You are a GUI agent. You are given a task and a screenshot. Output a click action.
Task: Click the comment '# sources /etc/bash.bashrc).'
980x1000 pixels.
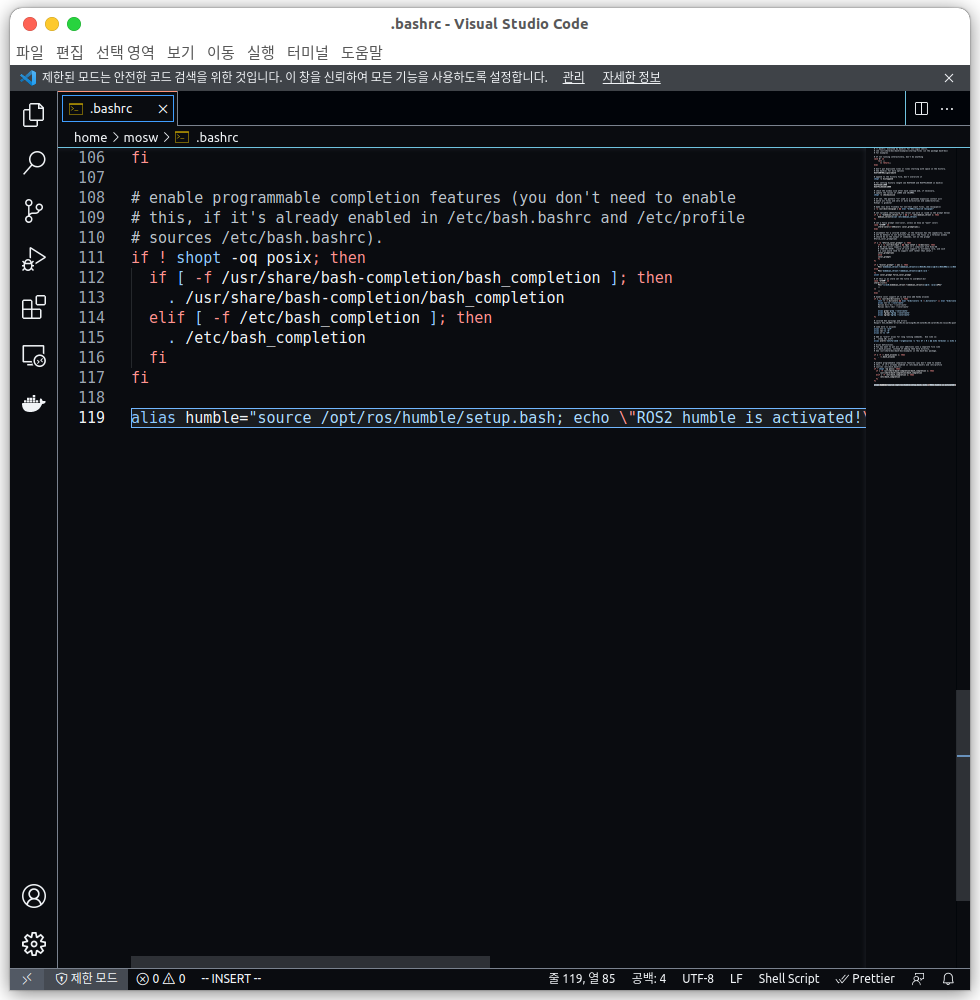(x=256, y=238)
